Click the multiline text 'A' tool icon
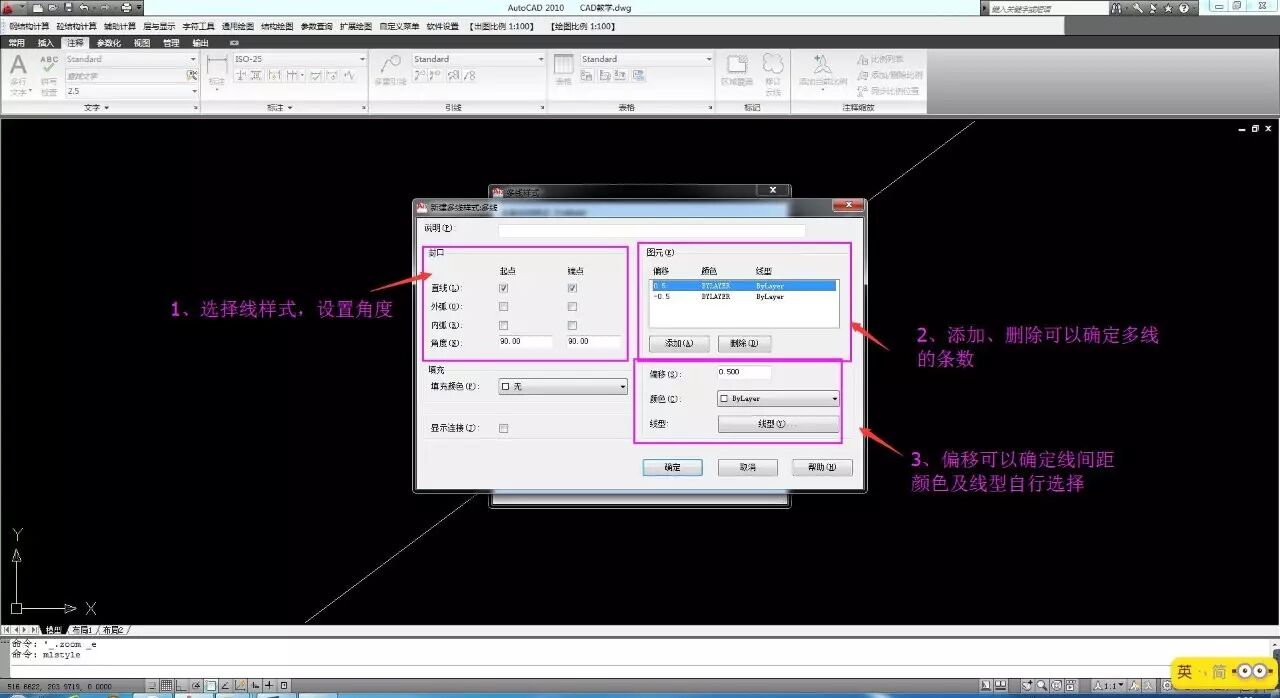The image size is (1280, 698). click(x=18, y=66)
